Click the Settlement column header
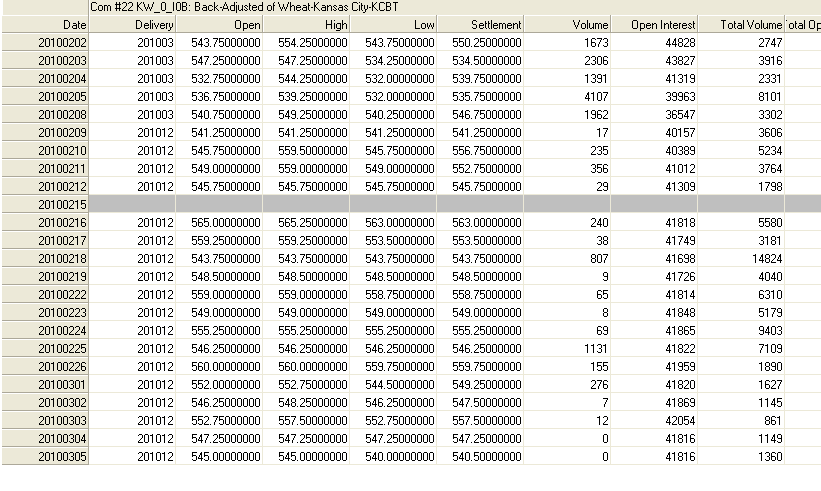This screenshot has width=821, height=491. [480, 23]
